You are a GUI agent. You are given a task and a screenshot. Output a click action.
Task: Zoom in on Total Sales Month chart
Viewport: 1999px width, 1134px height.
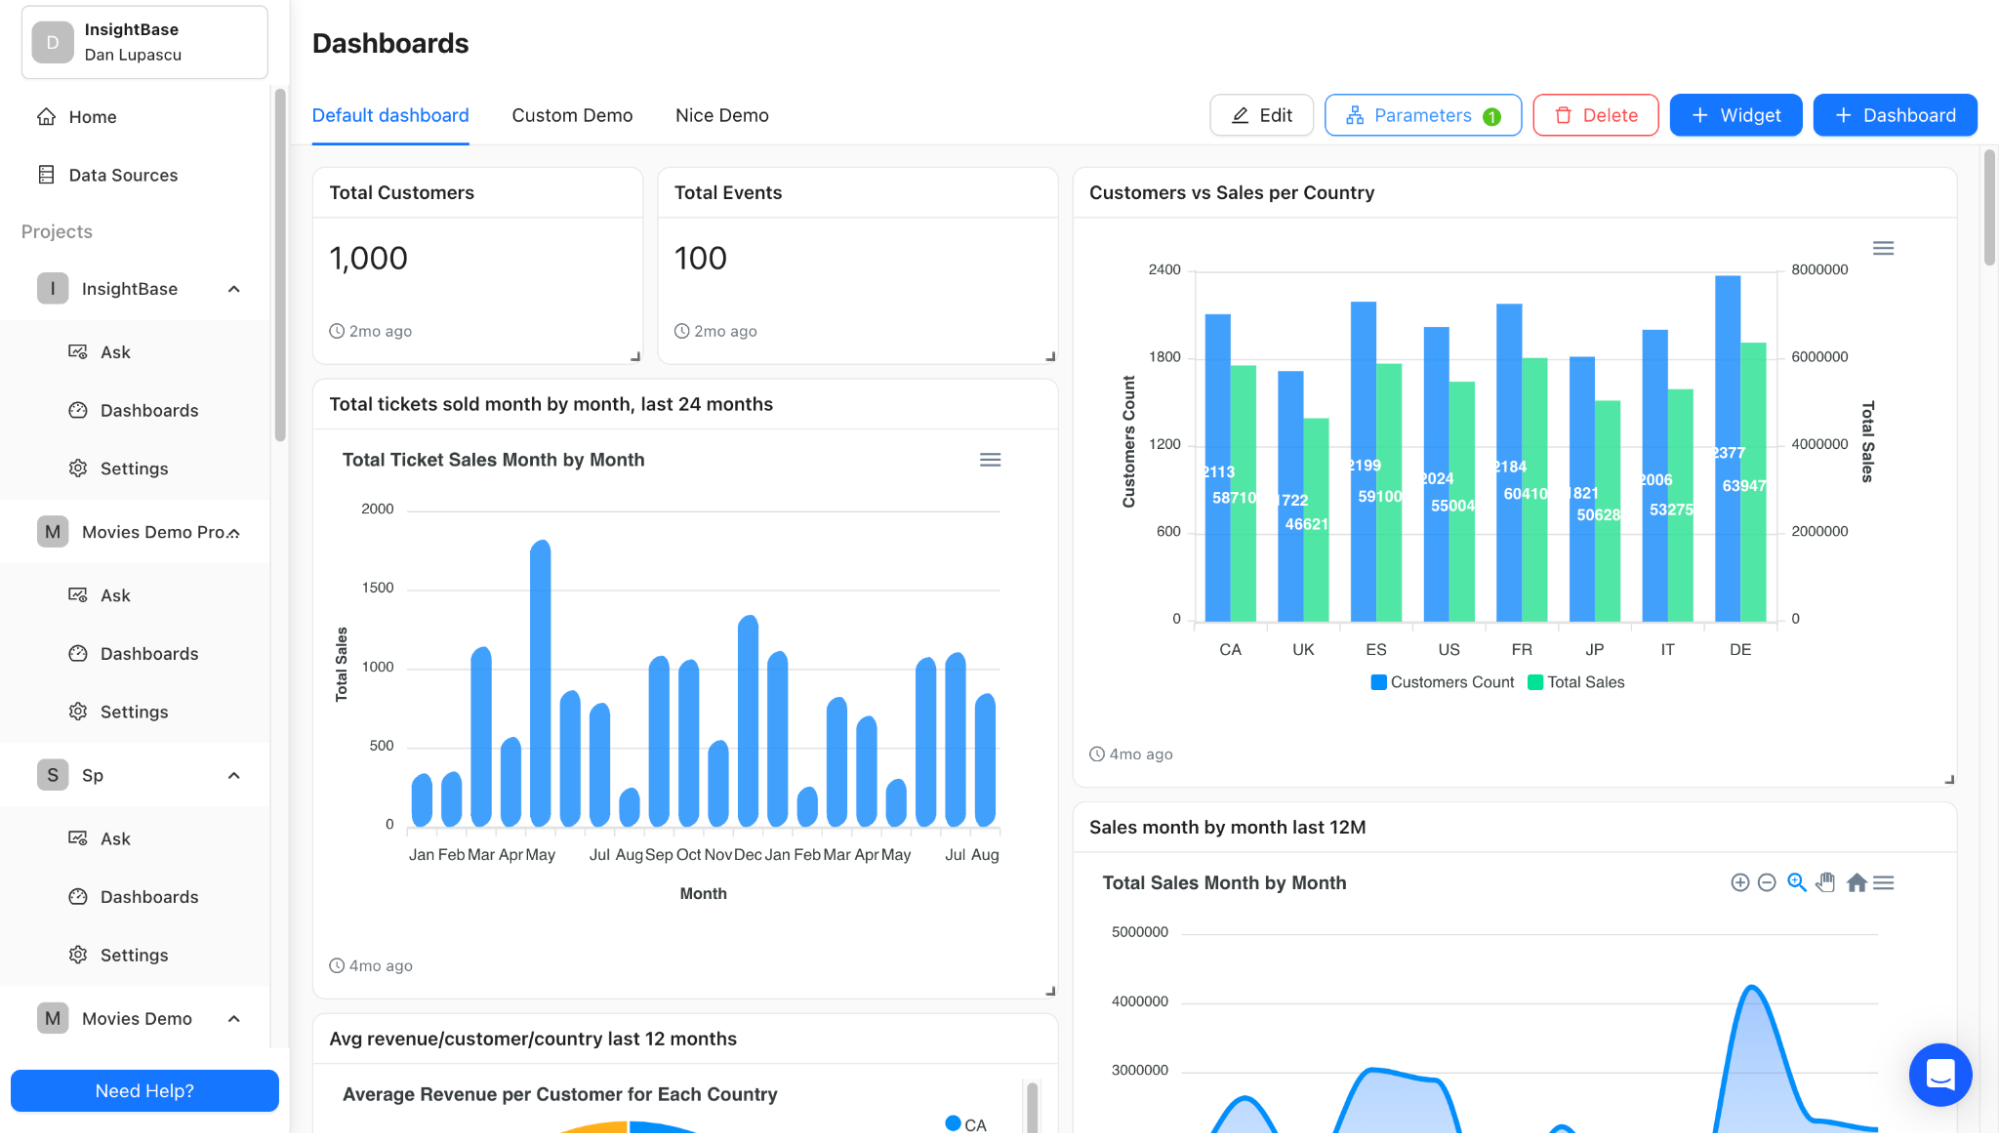[1739, 882]
